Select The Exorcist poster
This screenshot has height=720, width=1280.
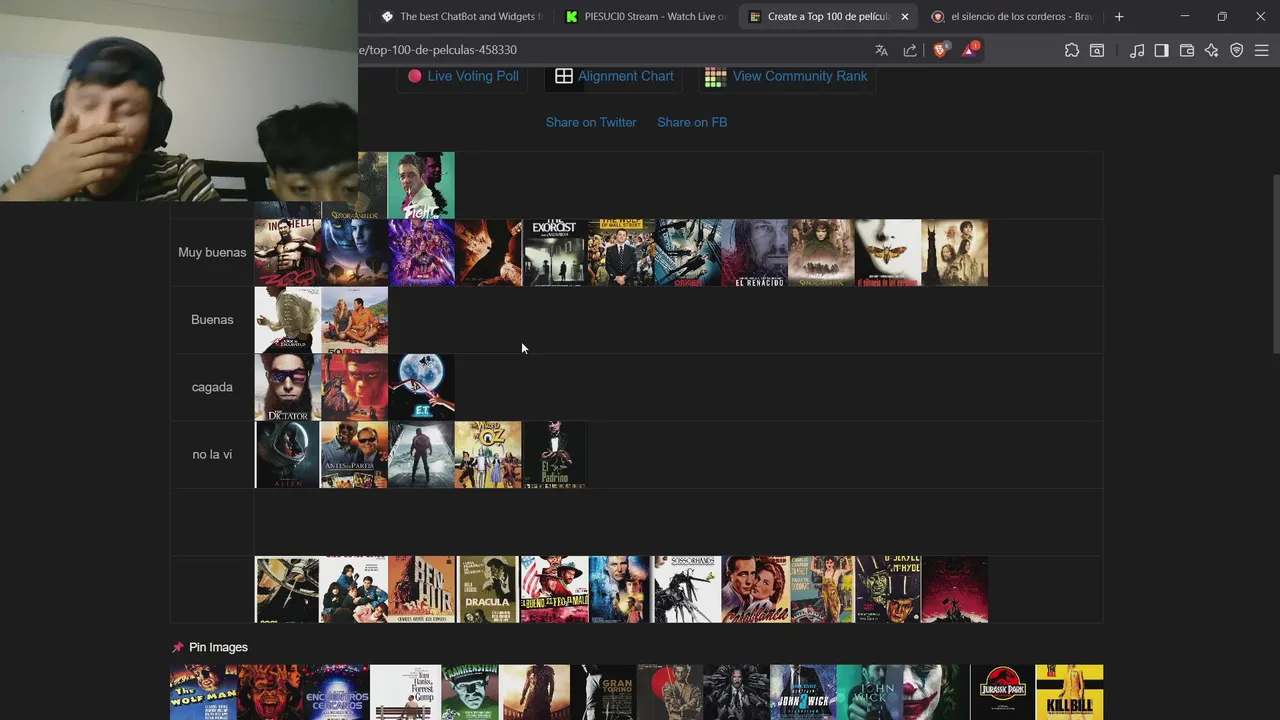tap(555, 253)
